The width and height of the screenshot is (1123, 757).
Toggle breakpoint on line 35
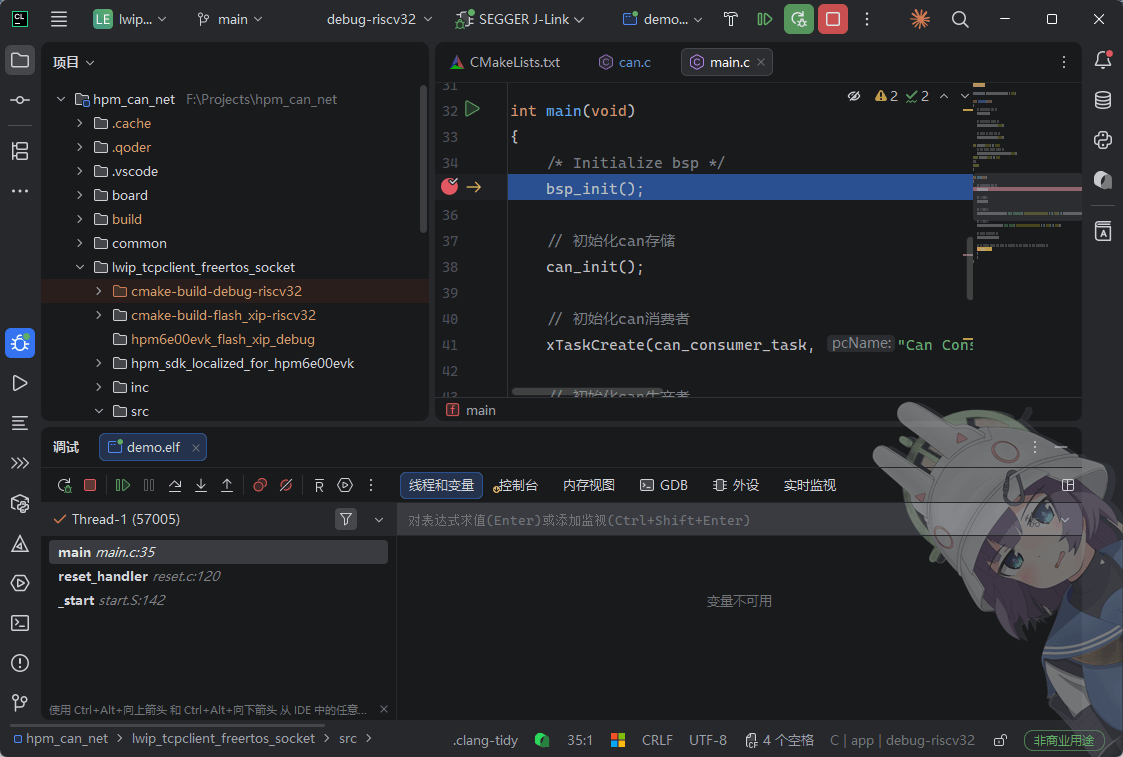point(450,187)
